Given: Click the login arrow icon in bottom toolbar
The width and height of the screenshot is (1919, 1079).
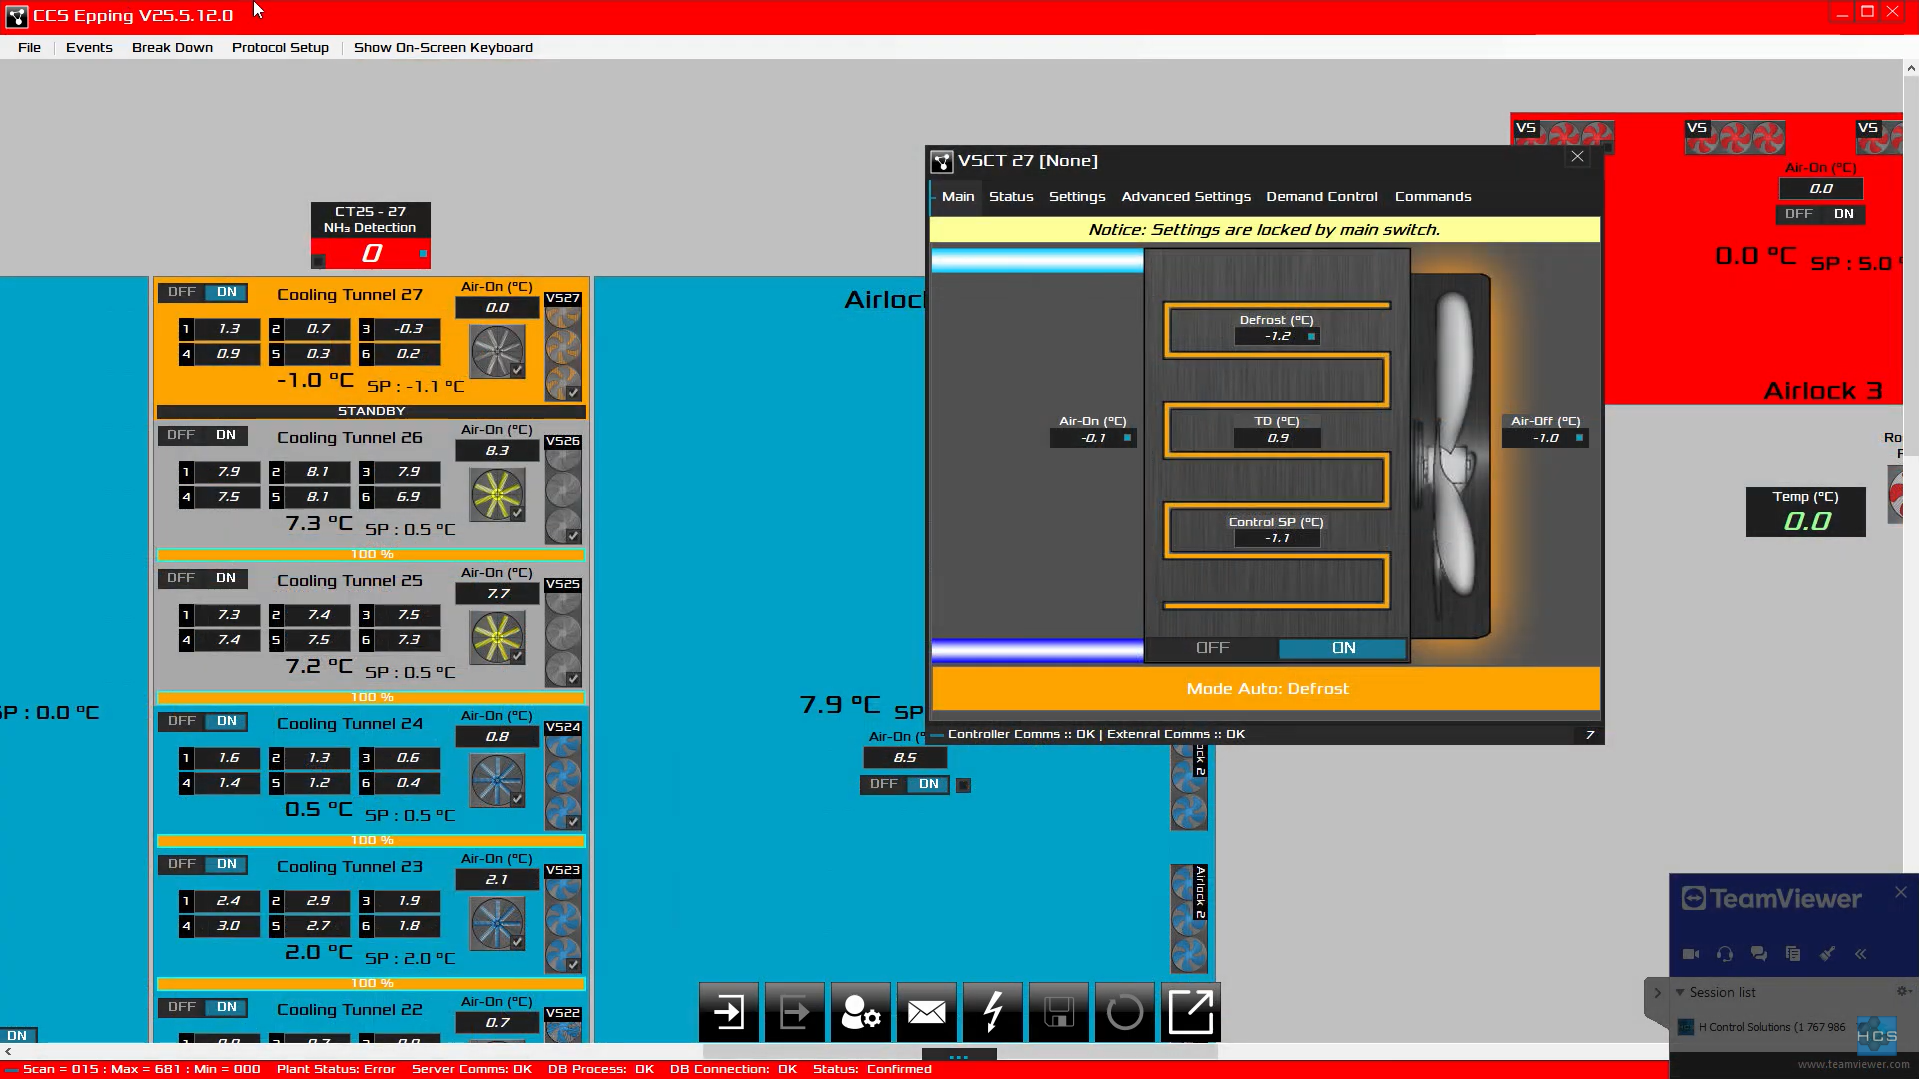Looking at the screenshot, I should (729, 1012).
